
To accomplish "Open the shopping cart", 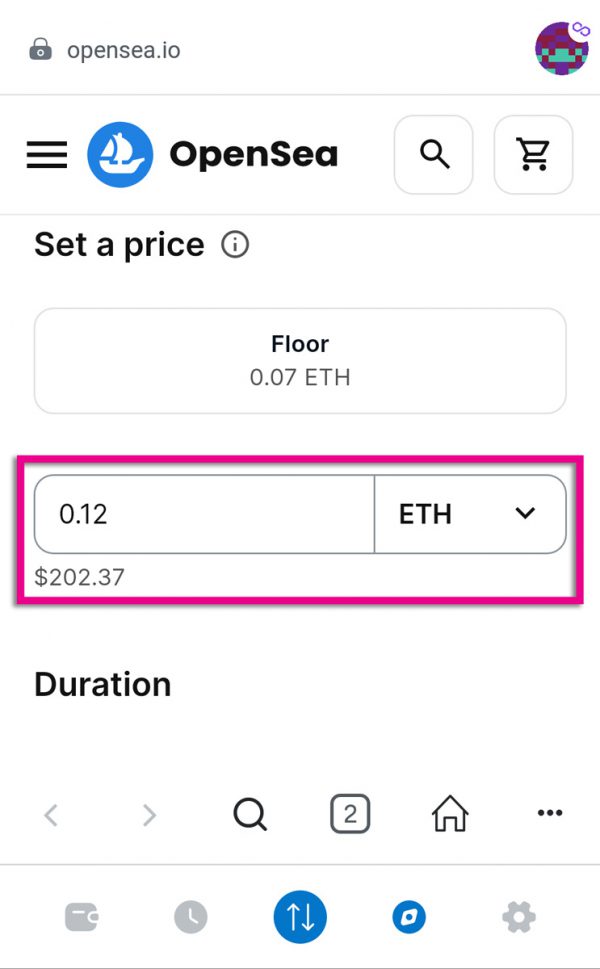I will (533, 154).
